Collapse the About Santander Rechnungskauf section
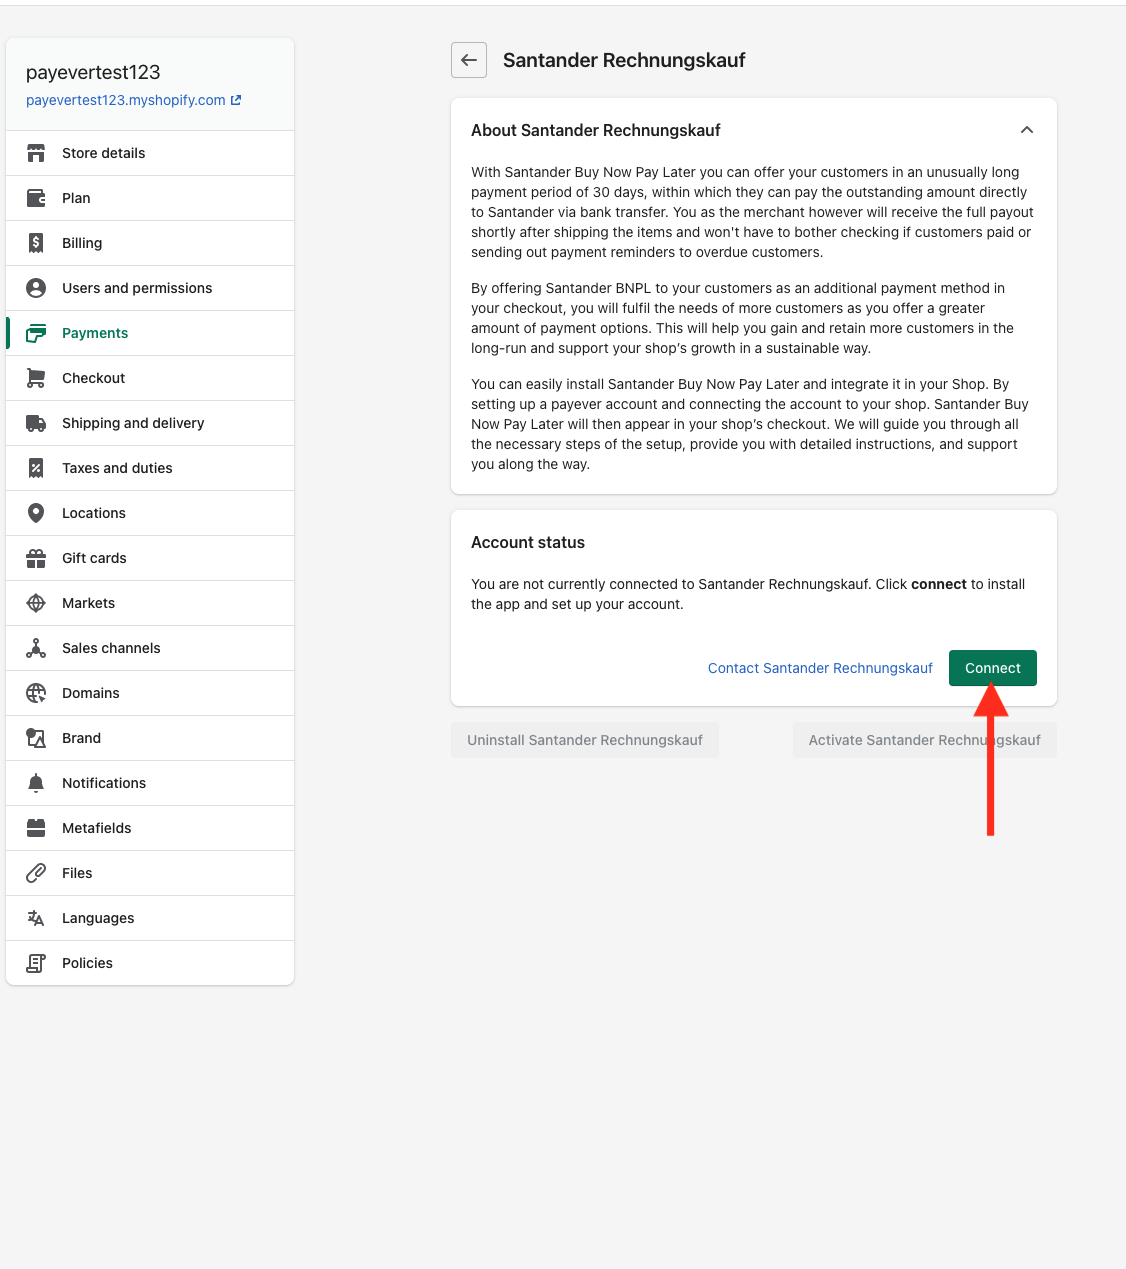The height and width of the screenshot is (1269, 1126). click(1027, 130)
